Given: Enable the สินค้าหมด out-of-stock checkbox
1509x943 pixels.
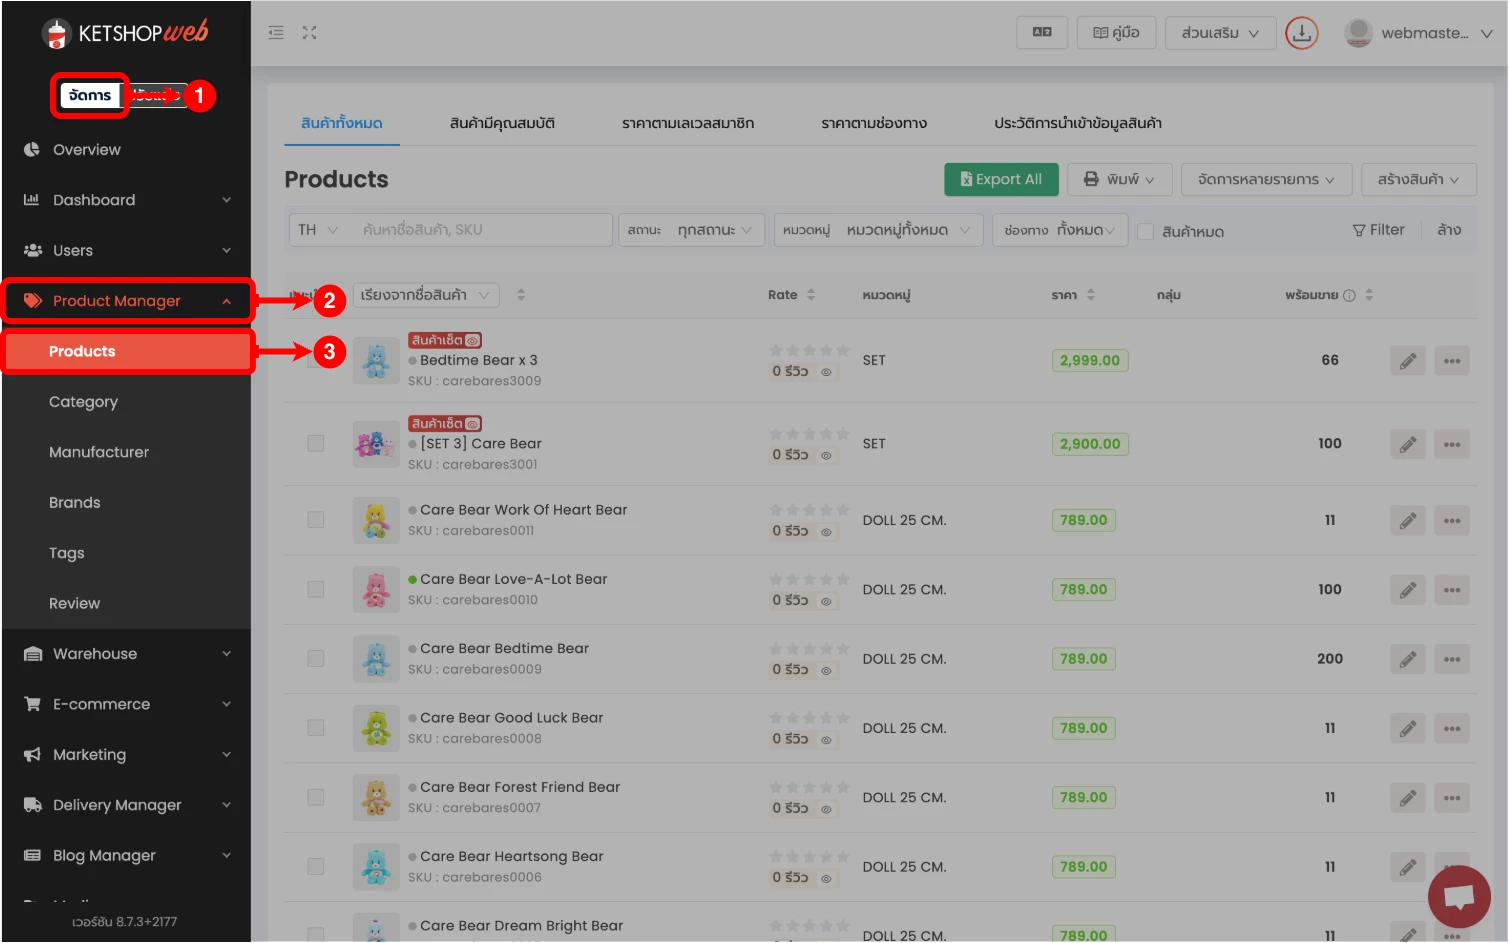Looking at the screenshot, I should pyautogui.click(x=1146, y=232).
